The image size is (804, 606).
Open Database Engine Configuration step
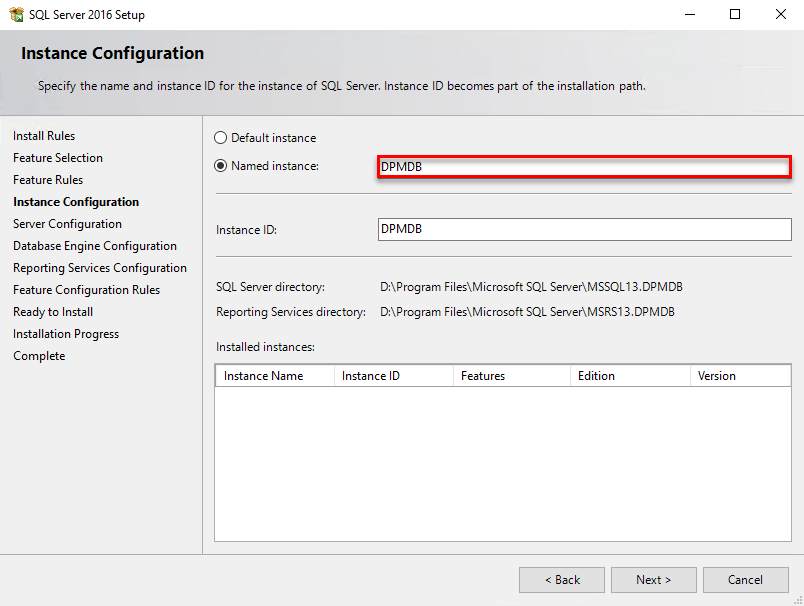coord(95,246)
